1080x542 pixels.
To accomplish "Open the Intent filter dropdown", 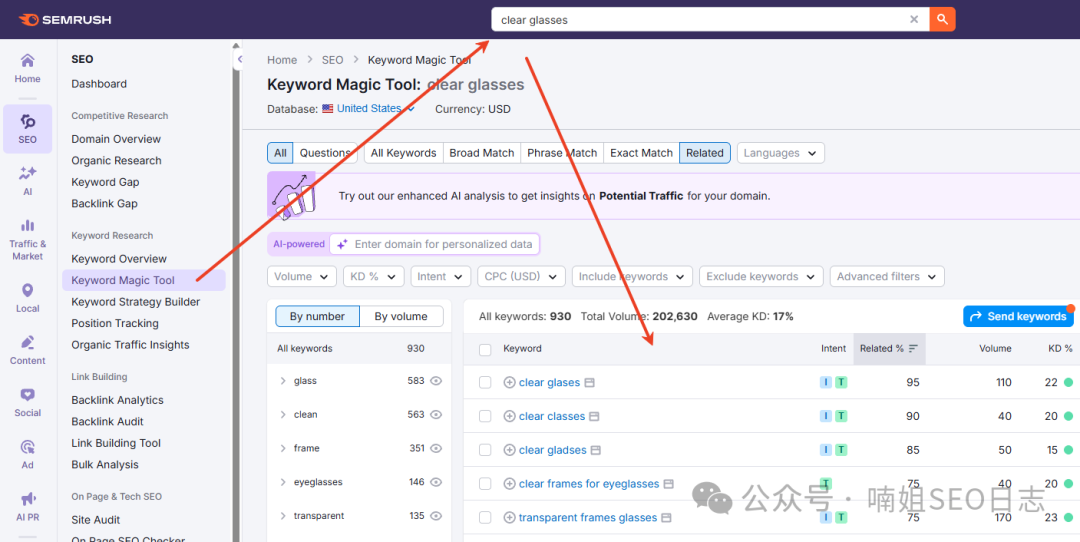I will [x=441, y=276].
